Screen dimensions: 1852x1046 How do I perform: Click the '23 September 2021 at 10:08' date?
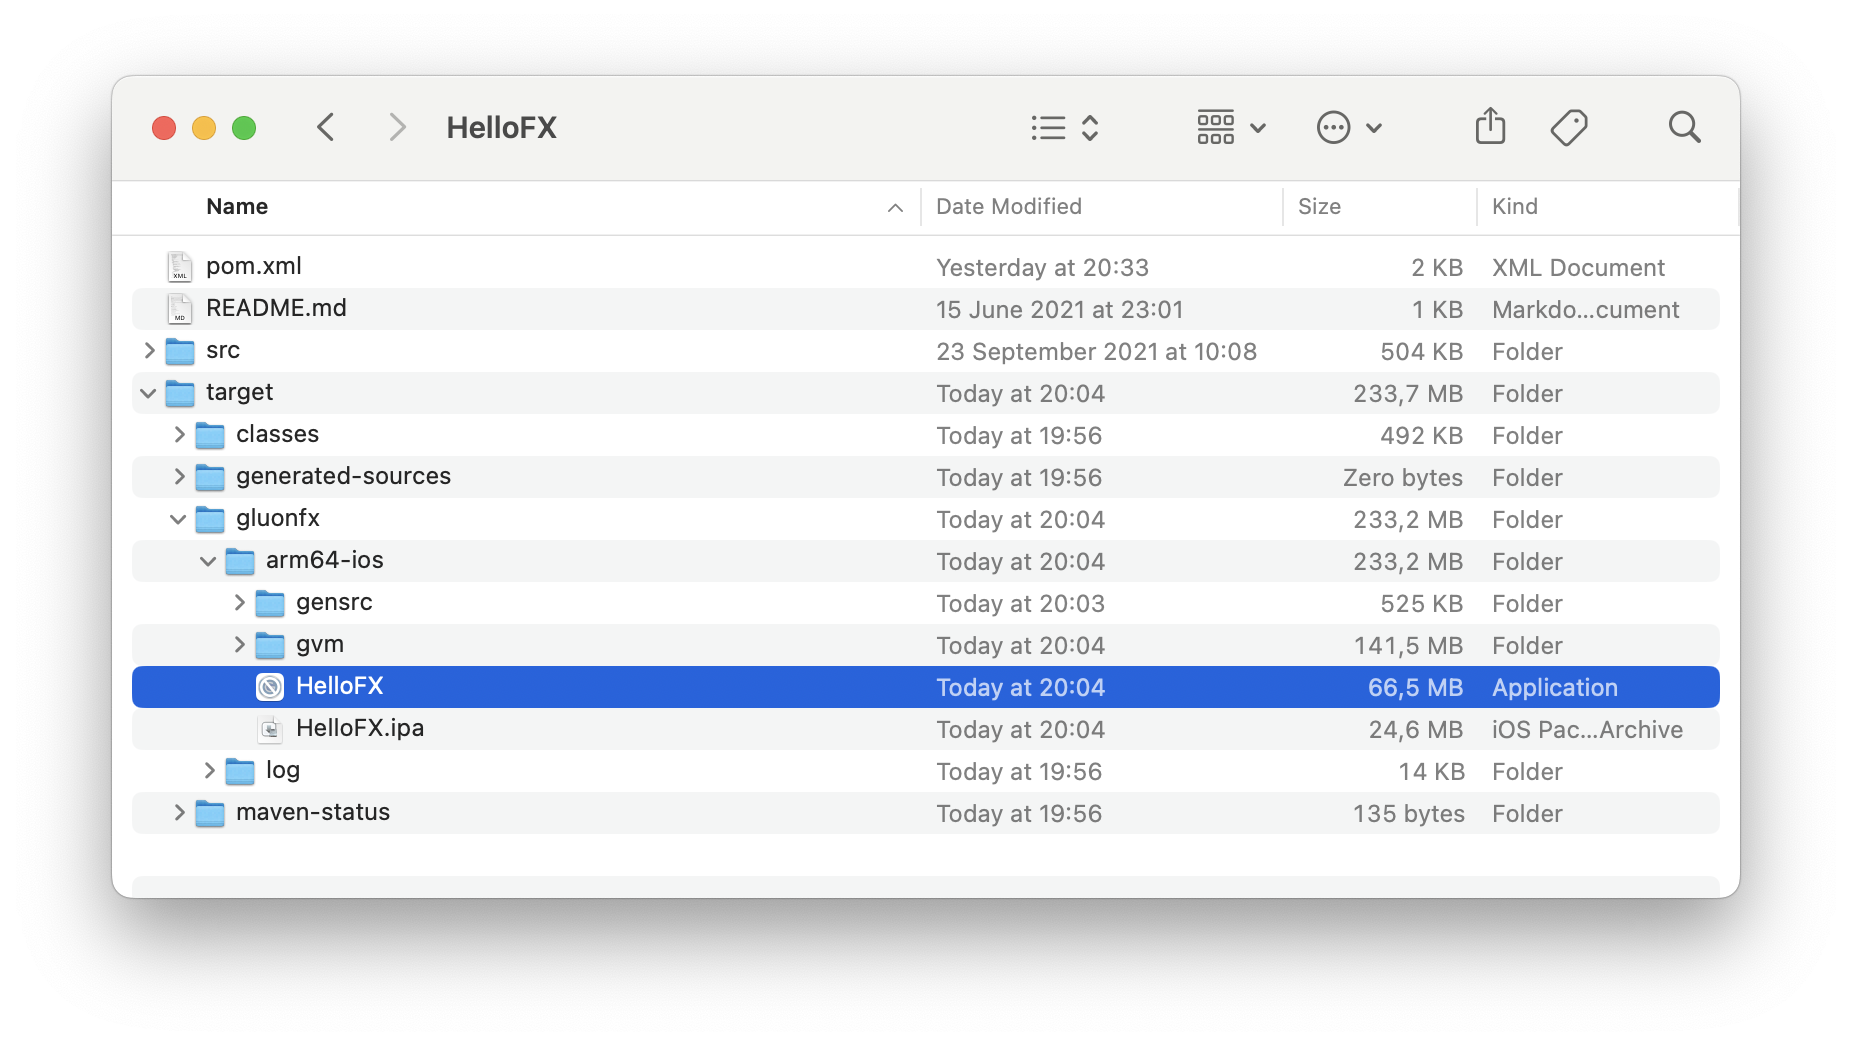(1096, 351)
